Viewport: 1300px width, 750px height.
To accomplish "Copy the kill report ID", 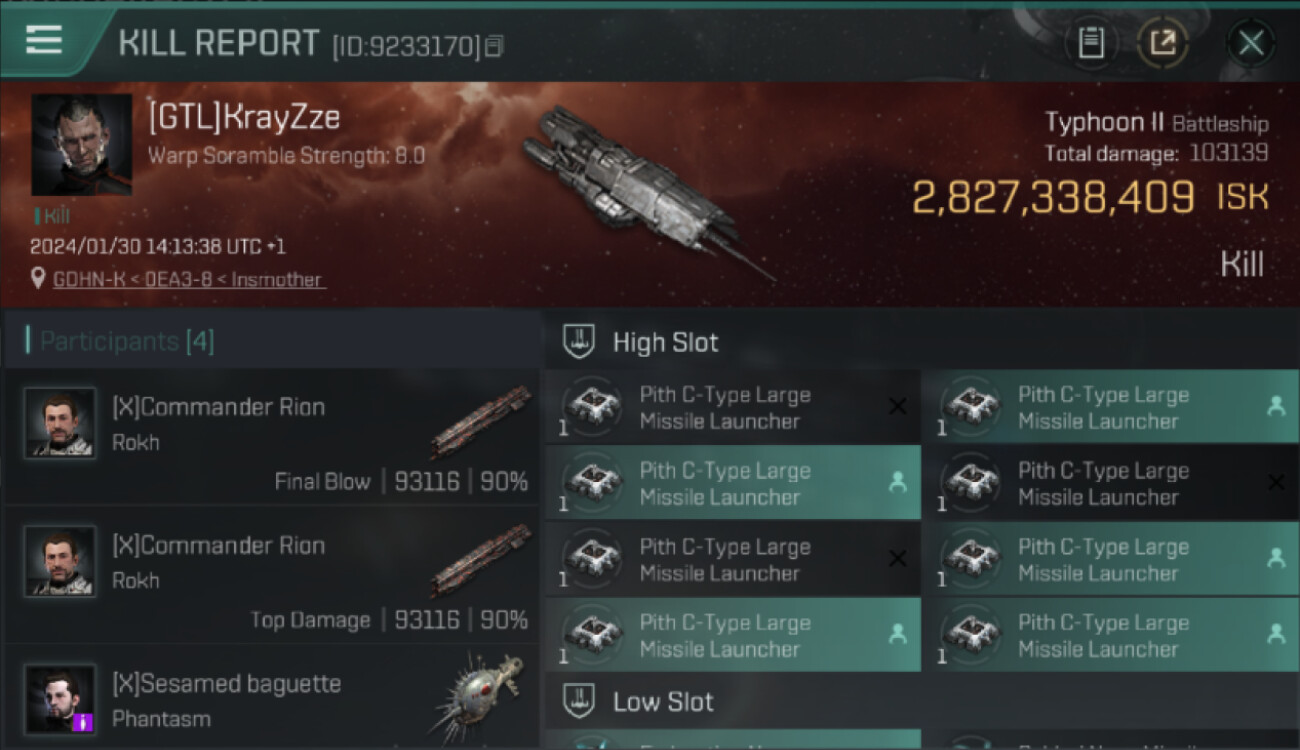I will pyautogui.click(x=495, y=46).
